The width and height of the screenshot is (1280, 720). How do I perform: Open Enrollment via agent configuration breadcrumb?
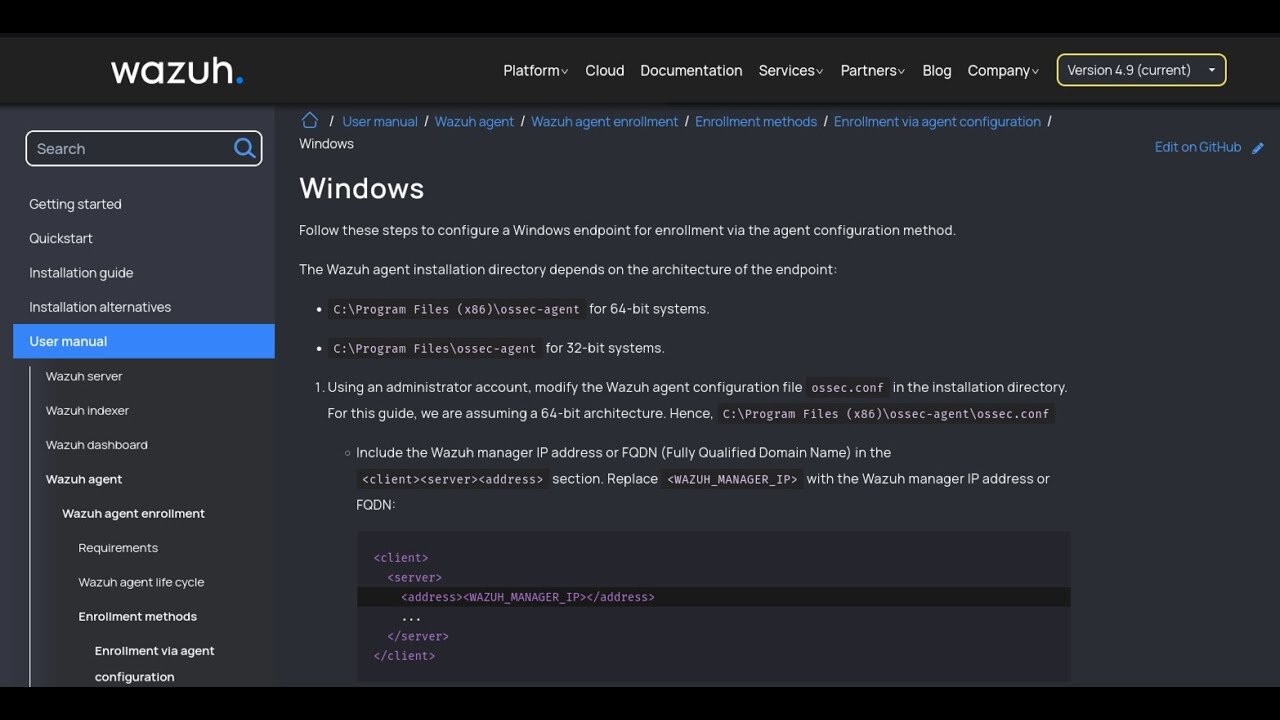click(937, 121)
